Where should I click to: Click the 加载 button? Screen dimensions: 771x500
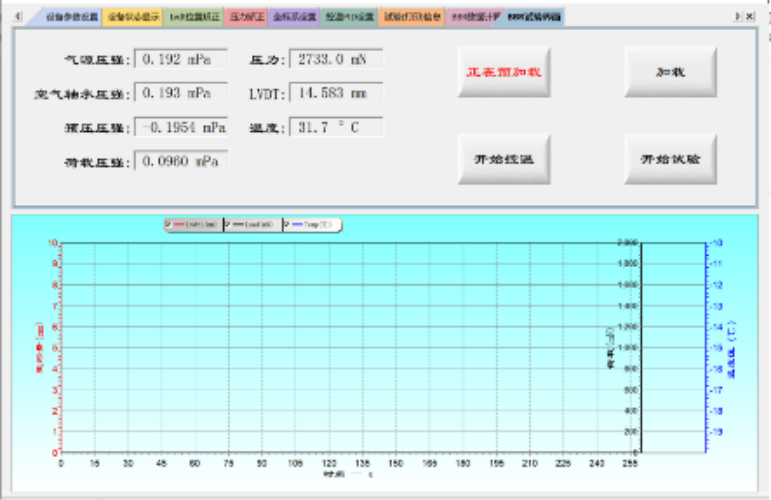point(671,72)
